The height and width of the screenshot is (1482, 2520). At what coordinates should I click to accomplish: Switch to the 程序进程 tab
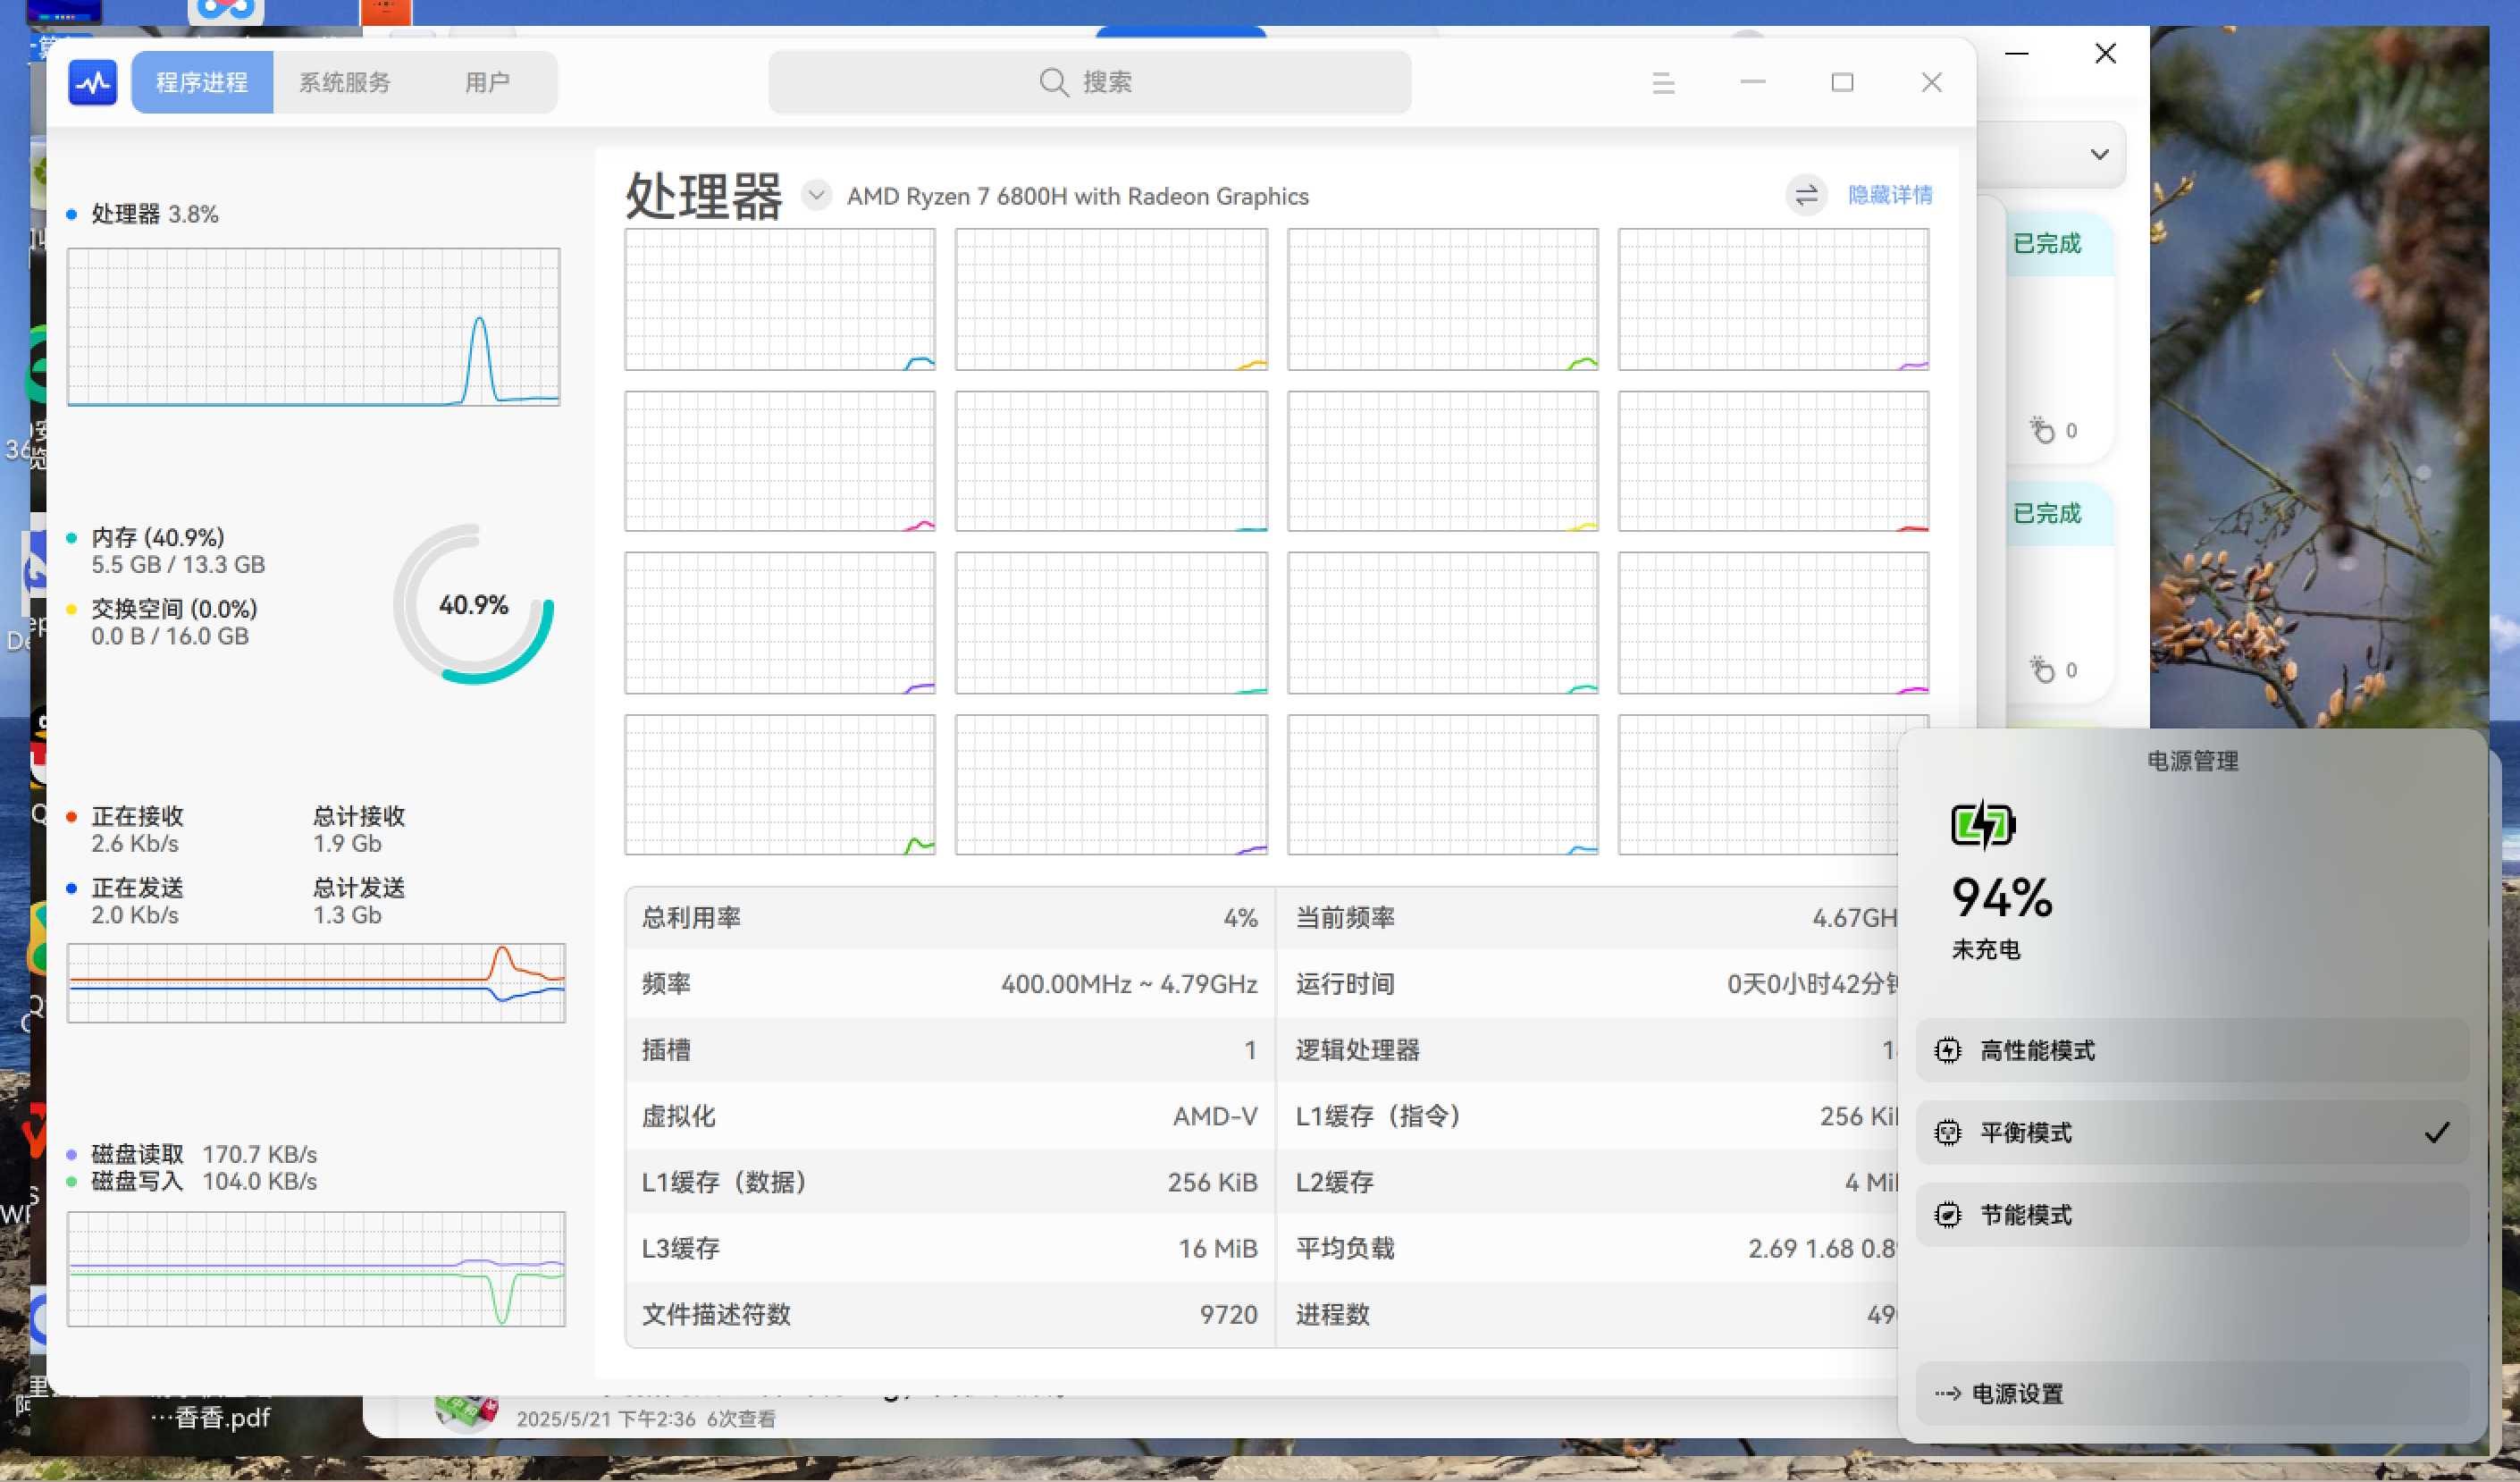202,82
